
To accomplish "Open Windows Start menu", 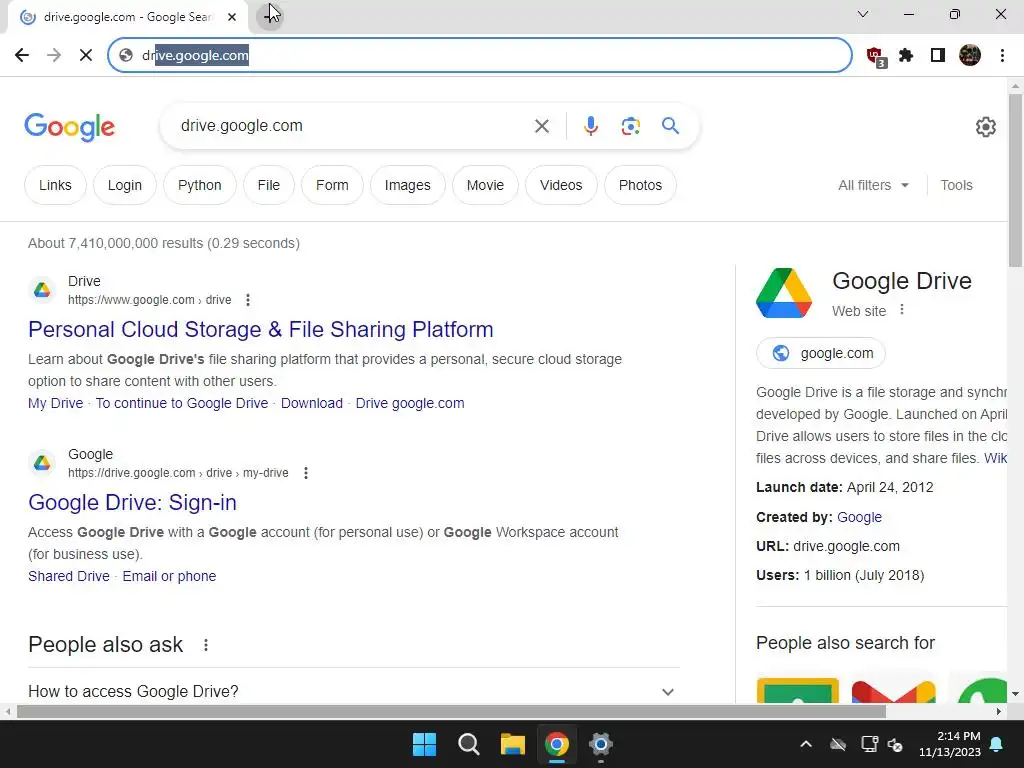I will tap(424, 744).
